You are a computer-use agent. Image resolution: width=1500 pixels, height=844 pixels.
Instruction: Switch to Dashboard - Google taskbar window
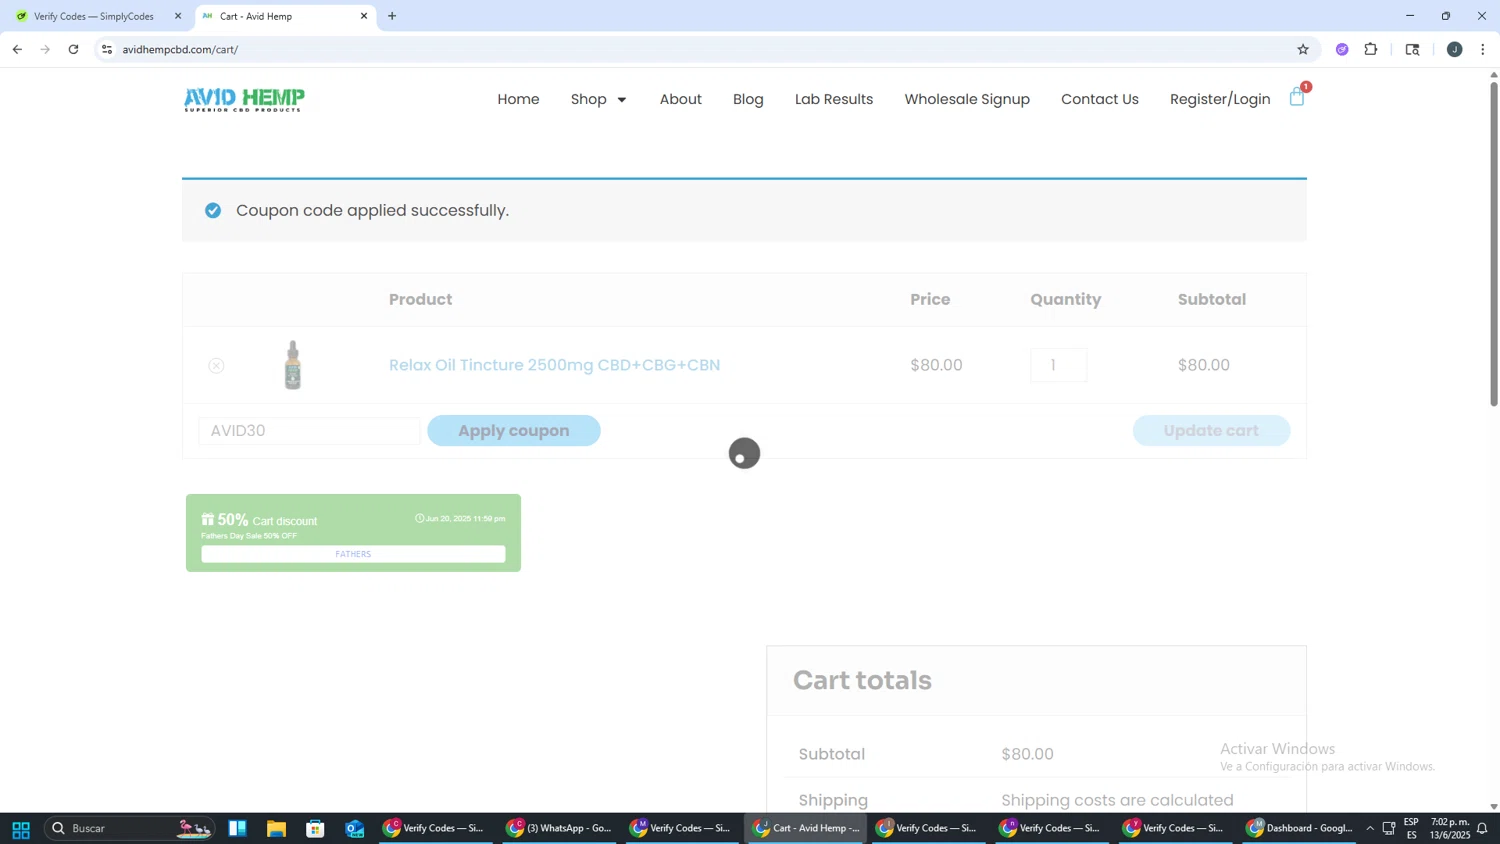click(x=1299, y=829)
